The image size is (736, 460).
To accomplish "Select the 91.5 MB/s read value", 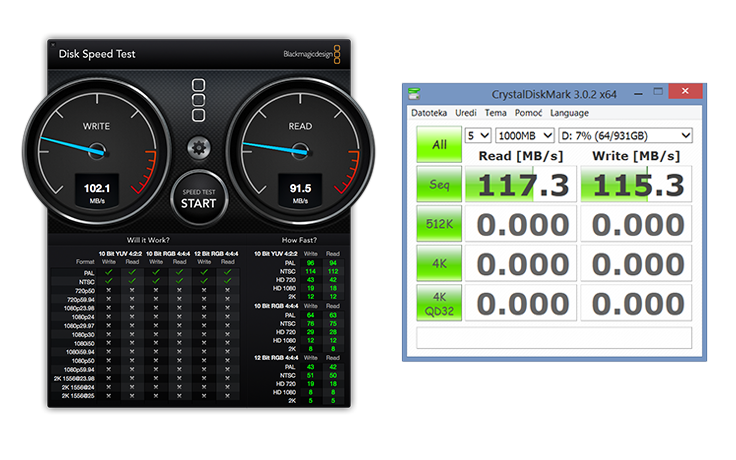I will pos(300,190).
